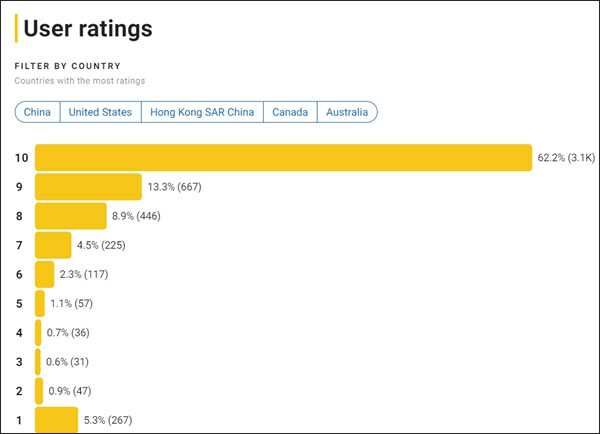Click the 62.2% (3.1K) label
Viewport: 600px width, 434px height.
(566, 158)
